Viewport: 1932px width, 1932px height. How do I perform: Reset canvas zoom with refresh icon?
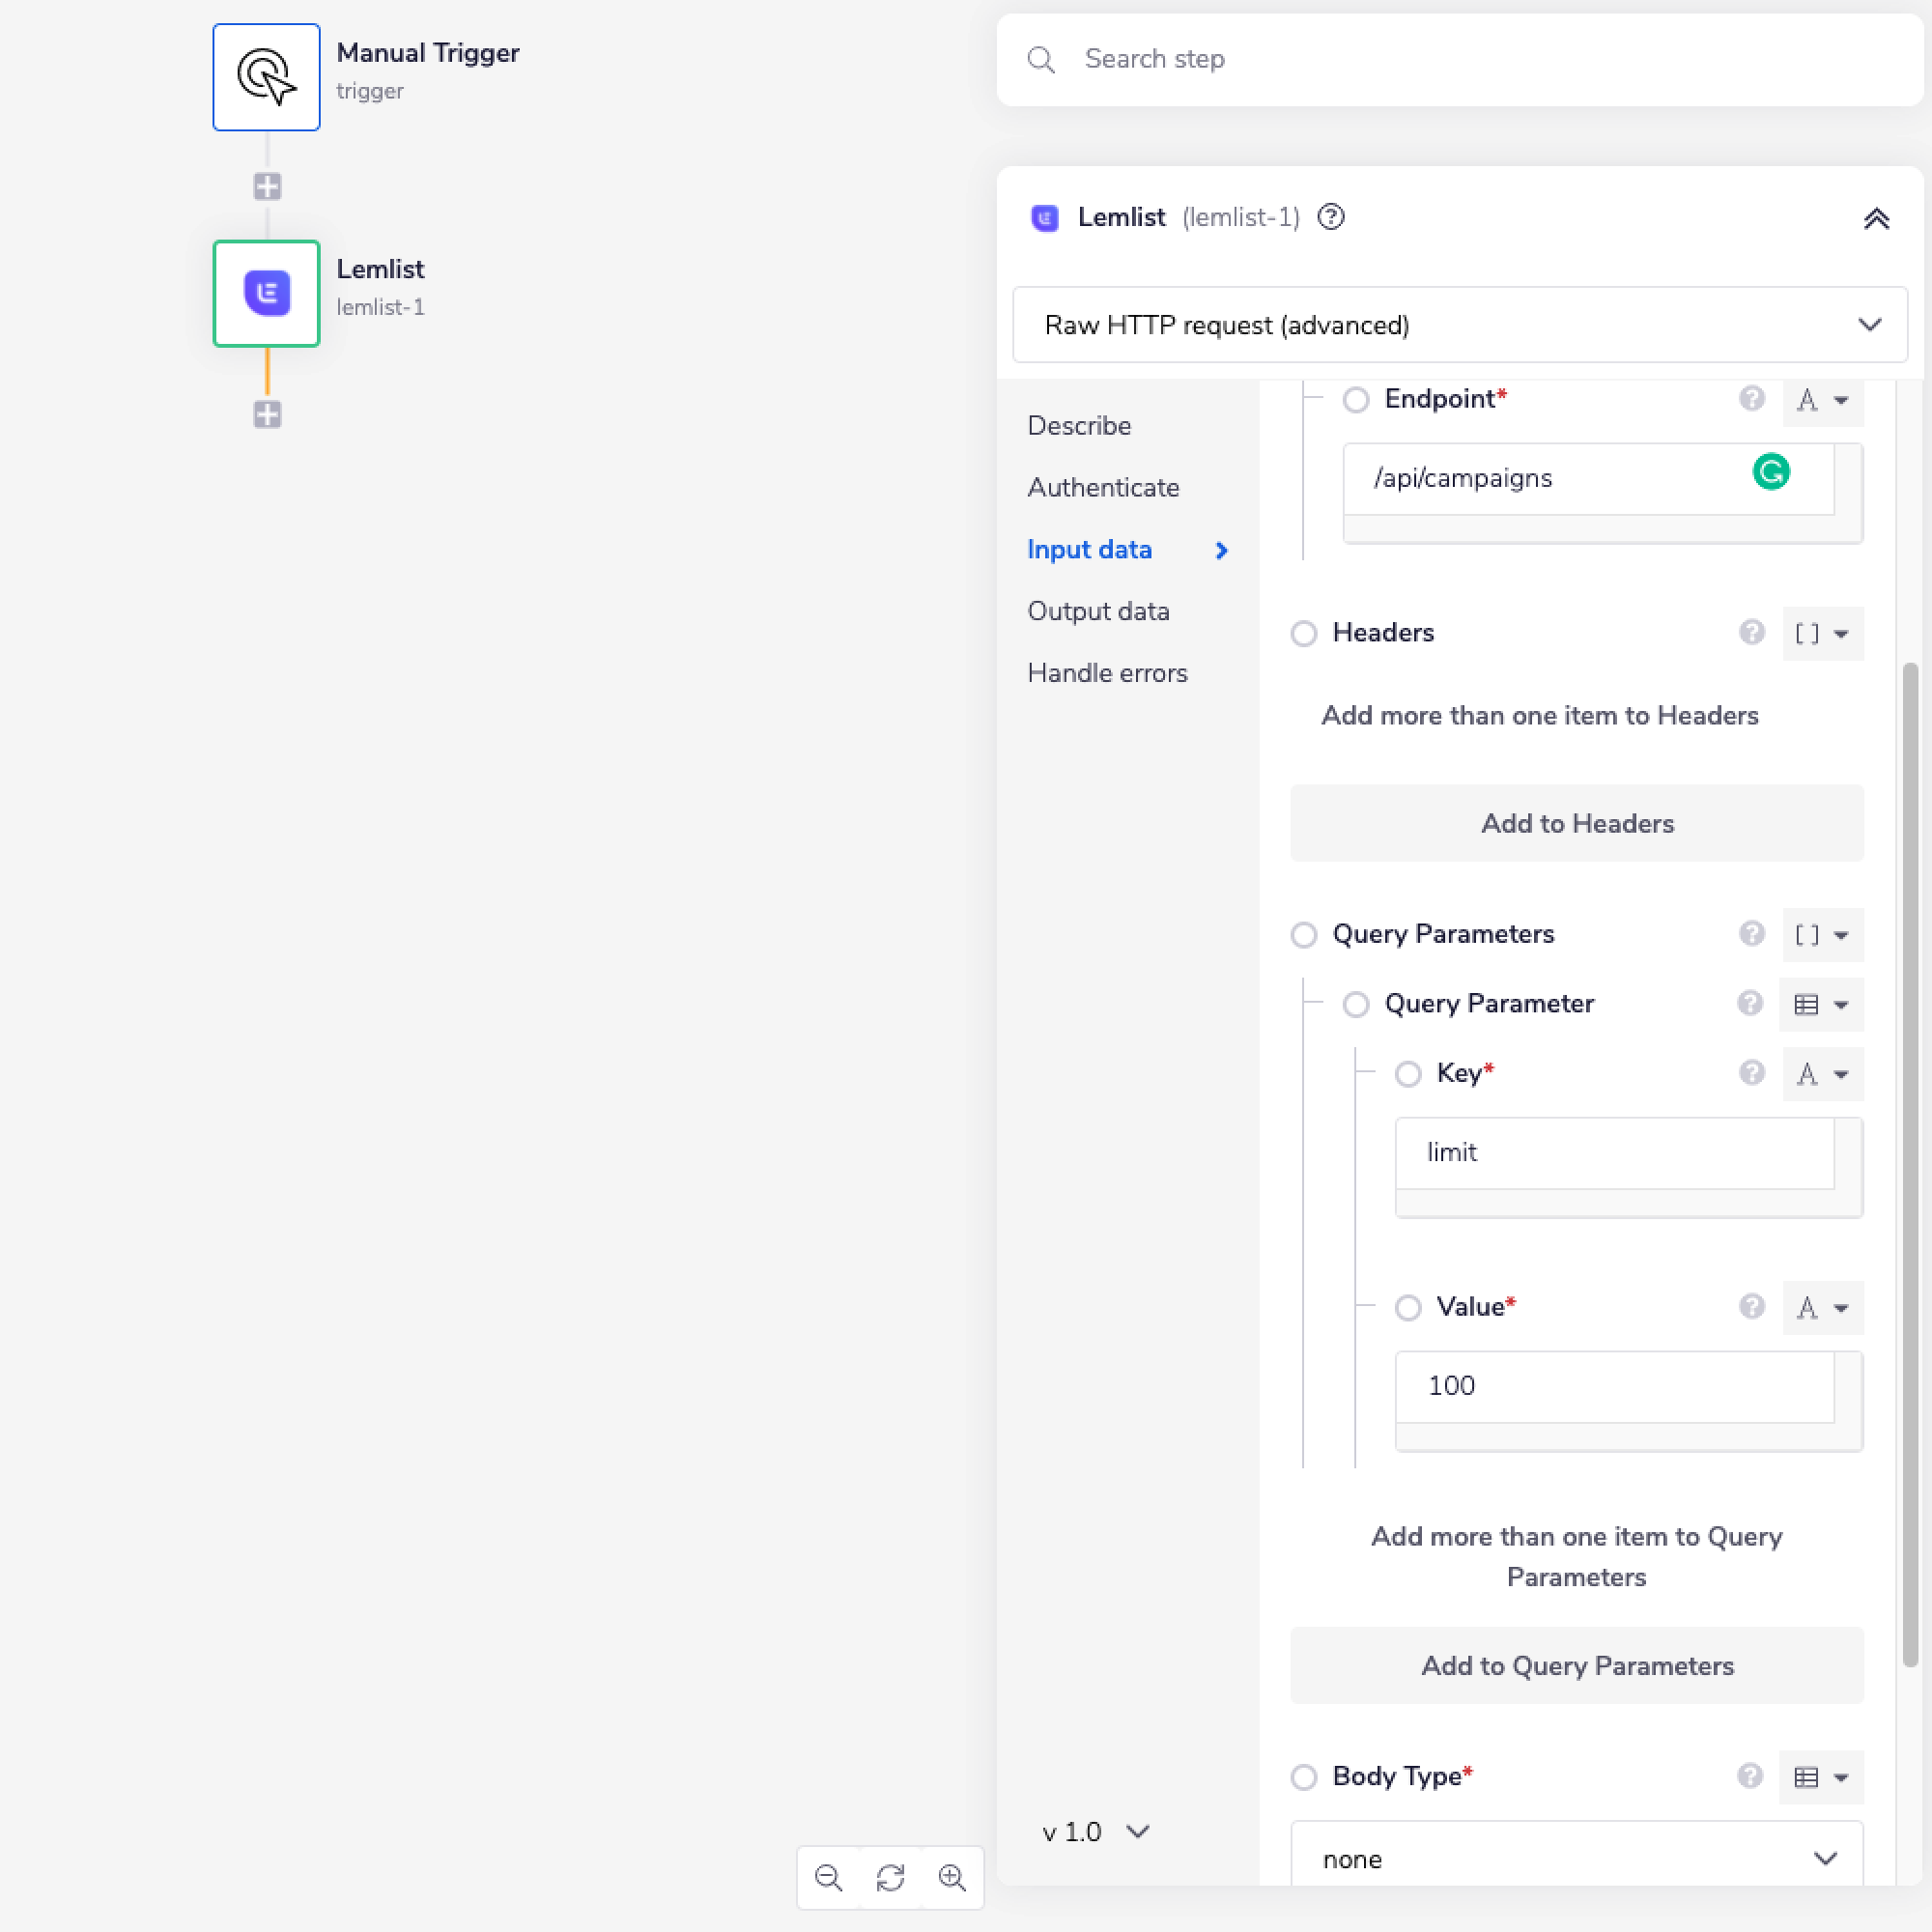click(x=890, y=1878)
